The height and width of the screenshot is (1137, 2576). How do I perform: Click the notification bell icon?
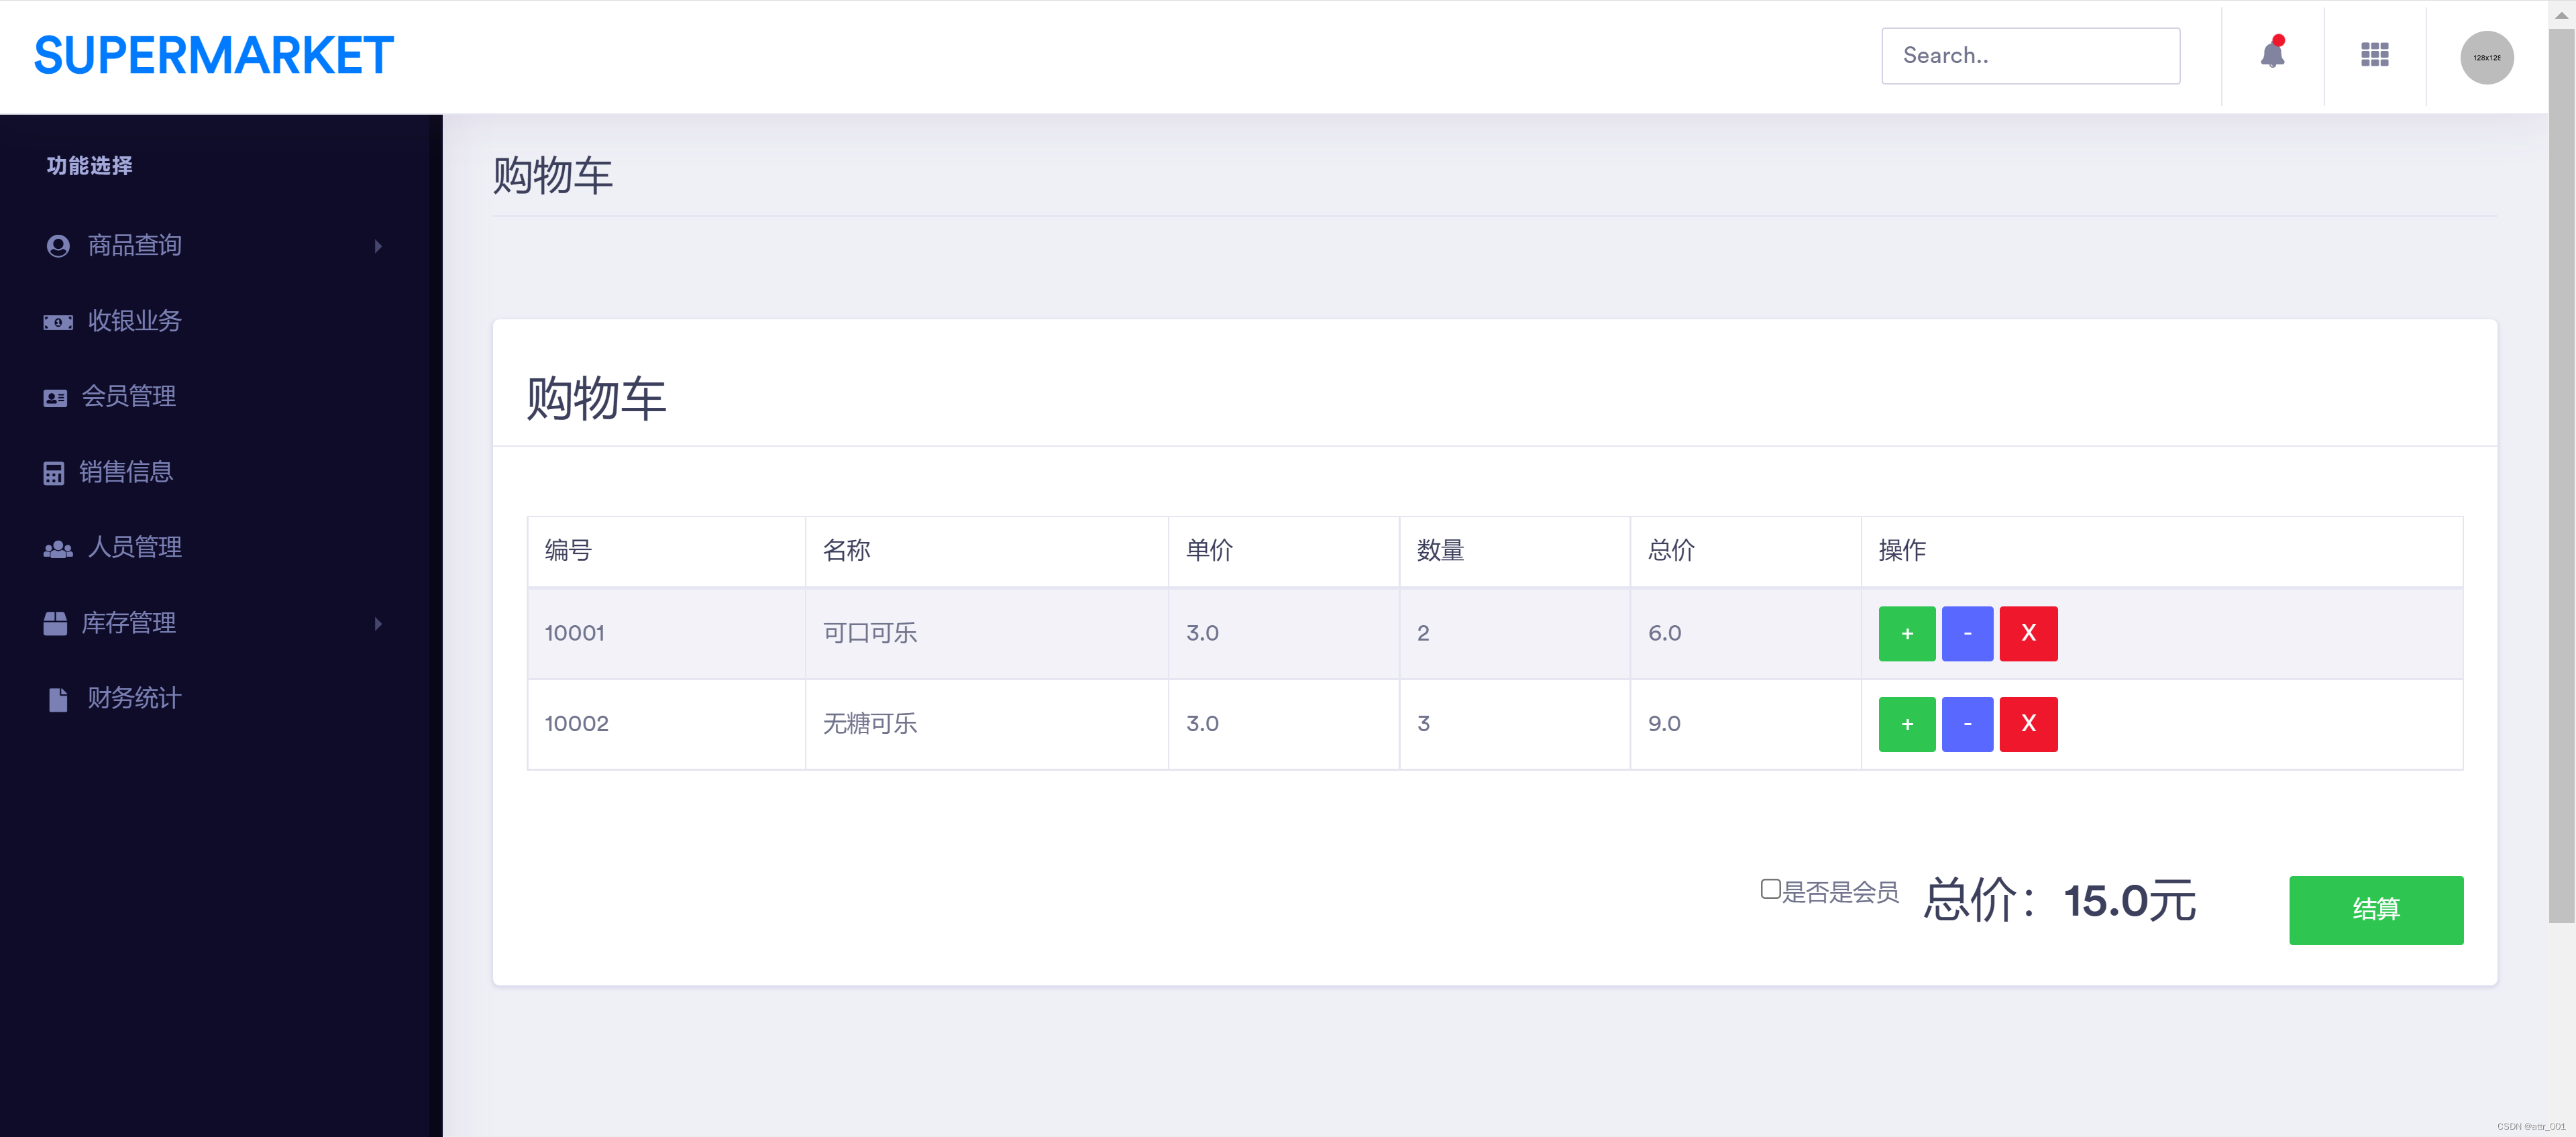tap(2272, 55)
